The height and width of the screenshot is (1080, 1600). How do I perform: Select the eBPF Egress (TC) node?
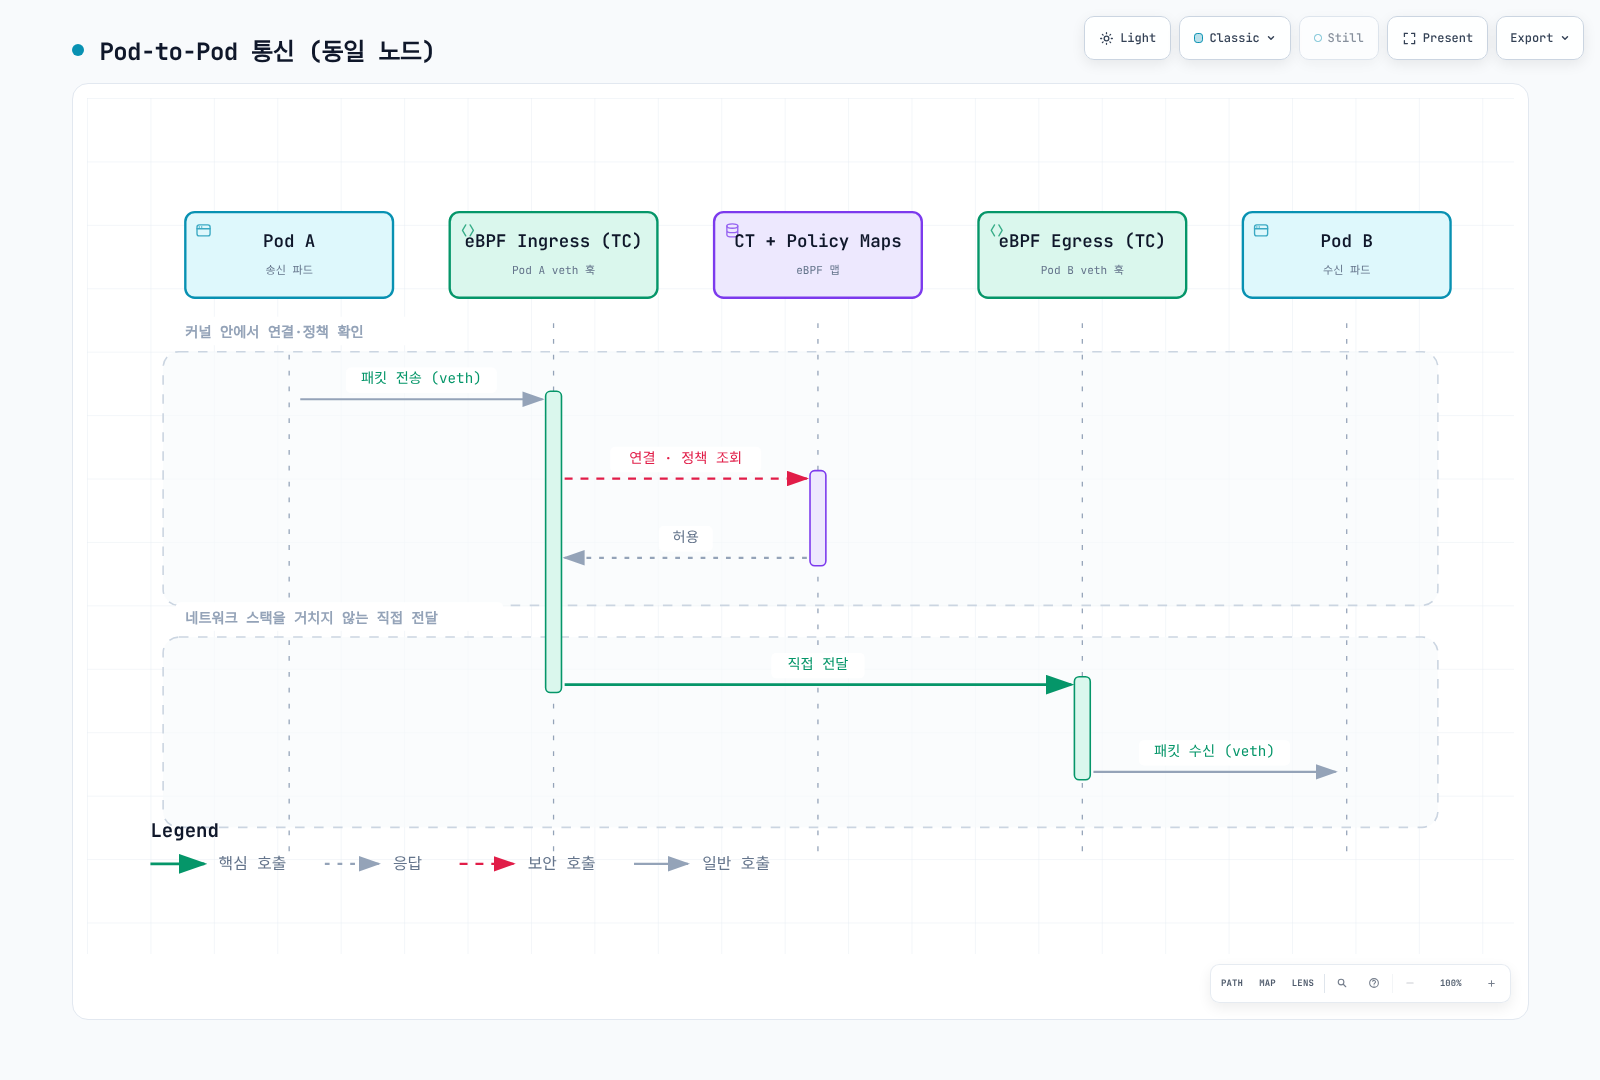click(1082, 255)
